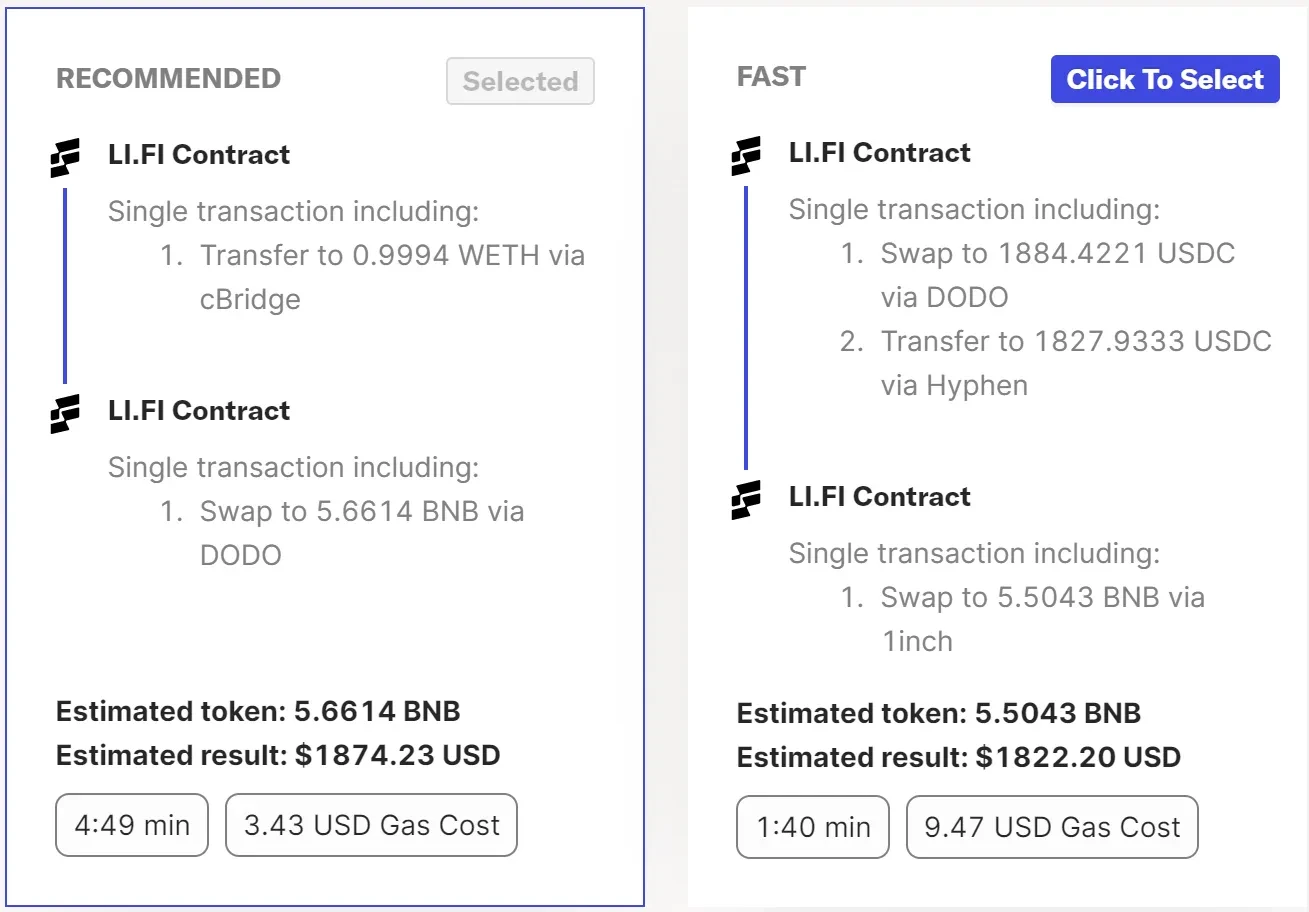Click the Estimated result $1874.23 USD text
This screenshot has width=1309, height=912.
[x=278, y=755]
